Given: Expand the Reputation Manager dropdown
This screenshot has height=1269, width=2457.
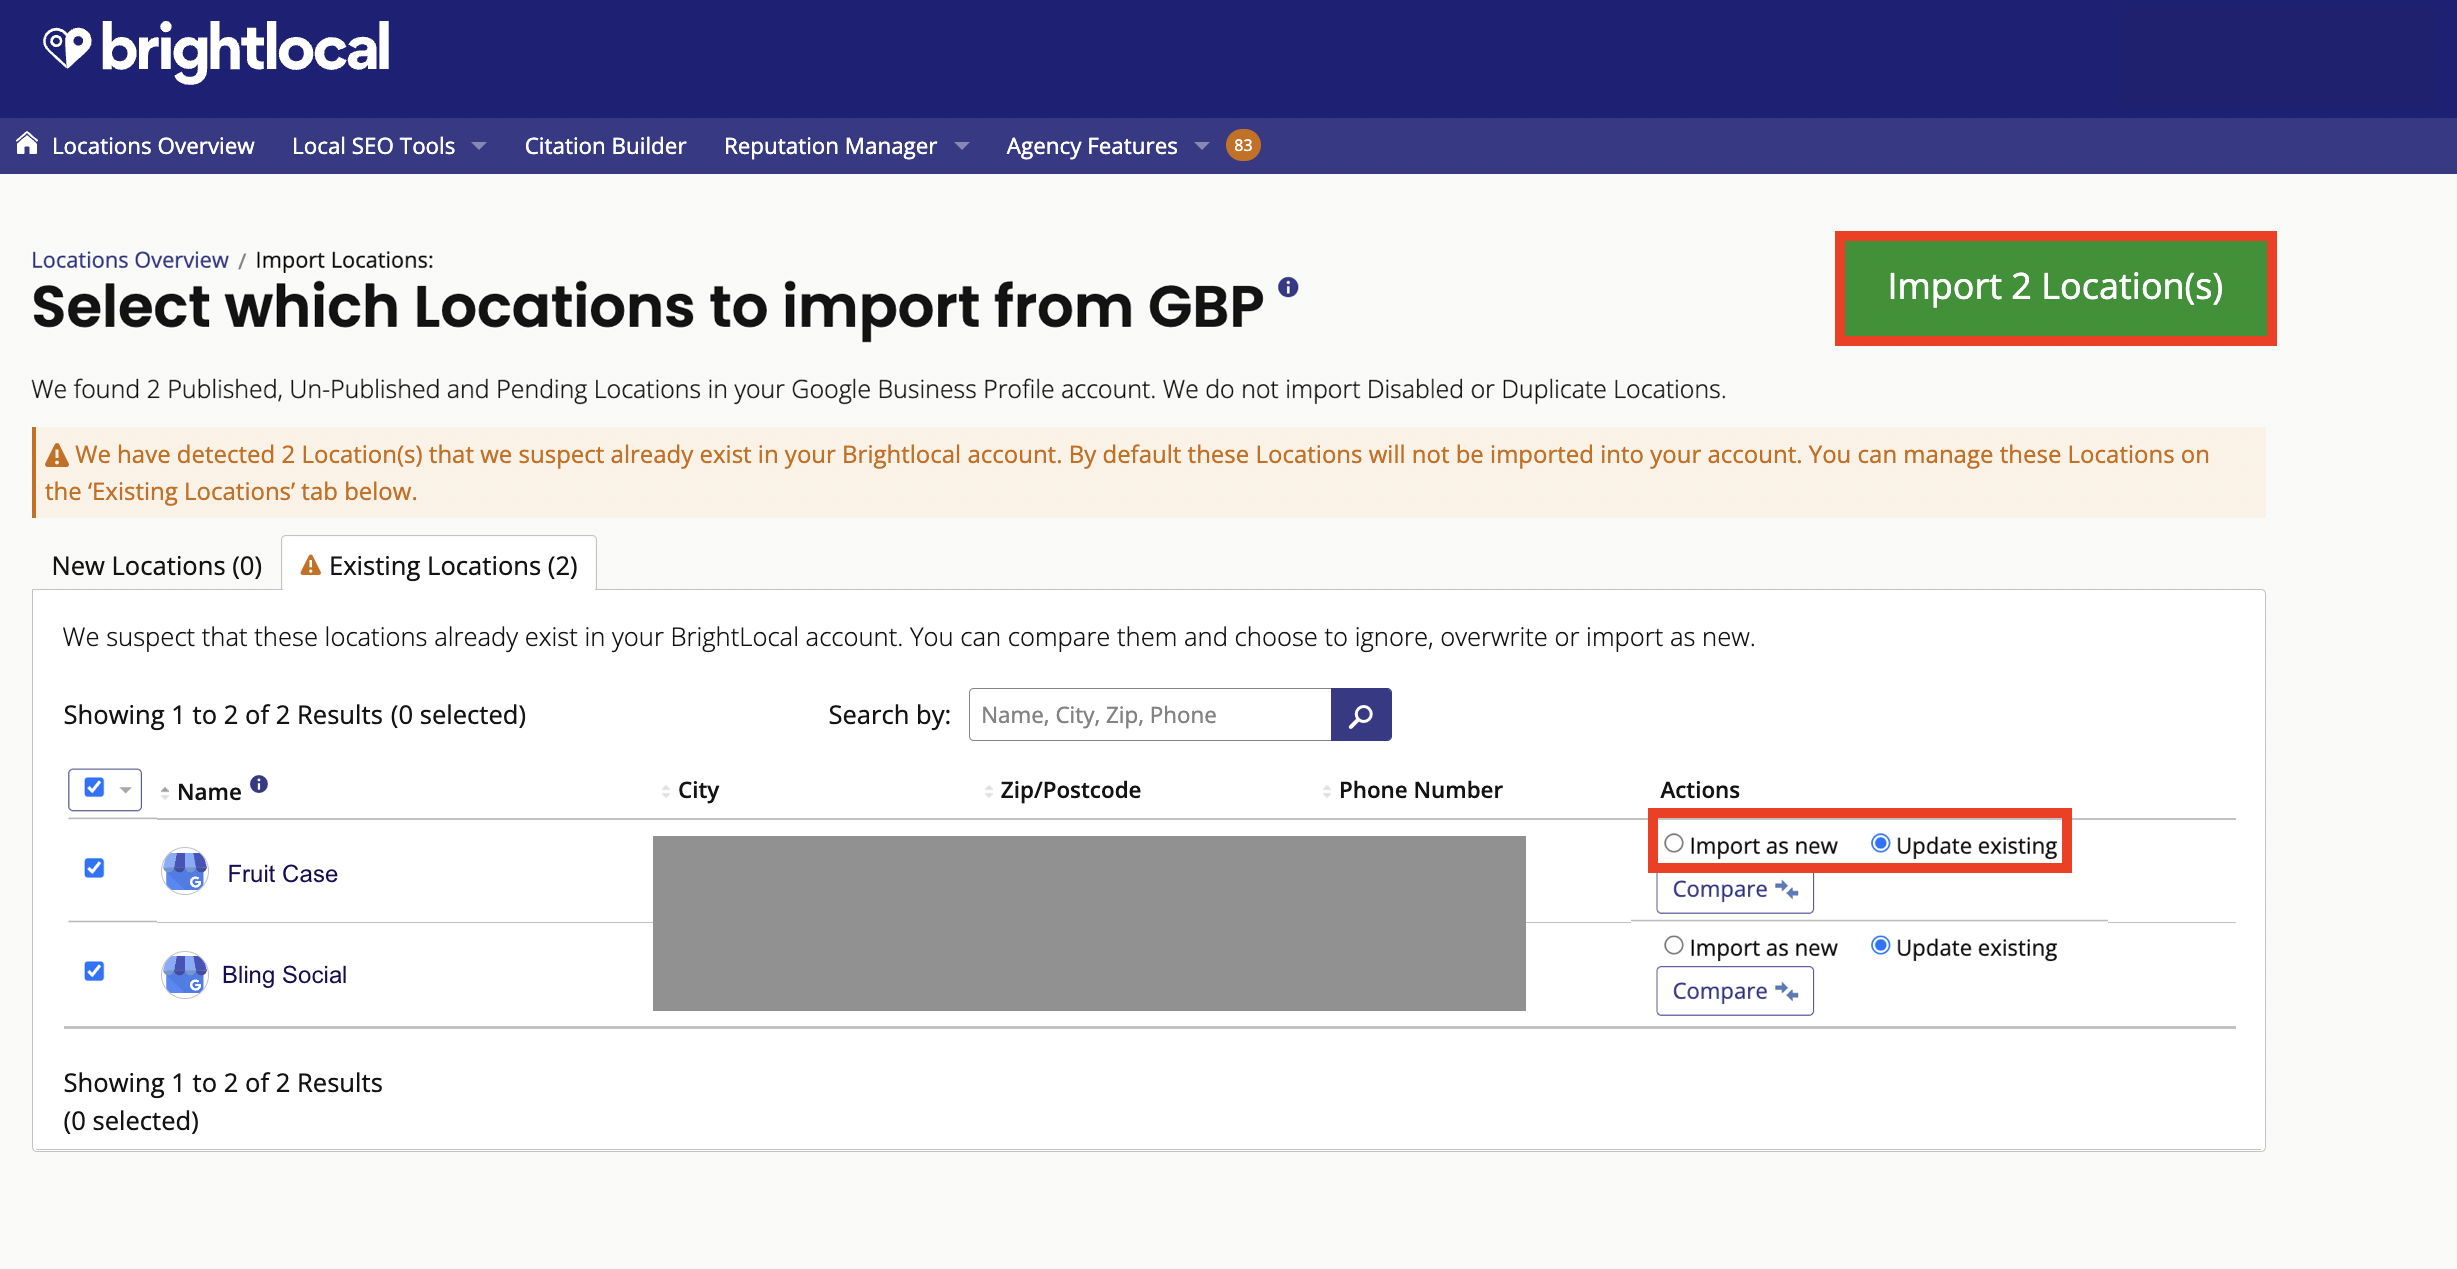Looking at the screenshot, I should [962, 146].
